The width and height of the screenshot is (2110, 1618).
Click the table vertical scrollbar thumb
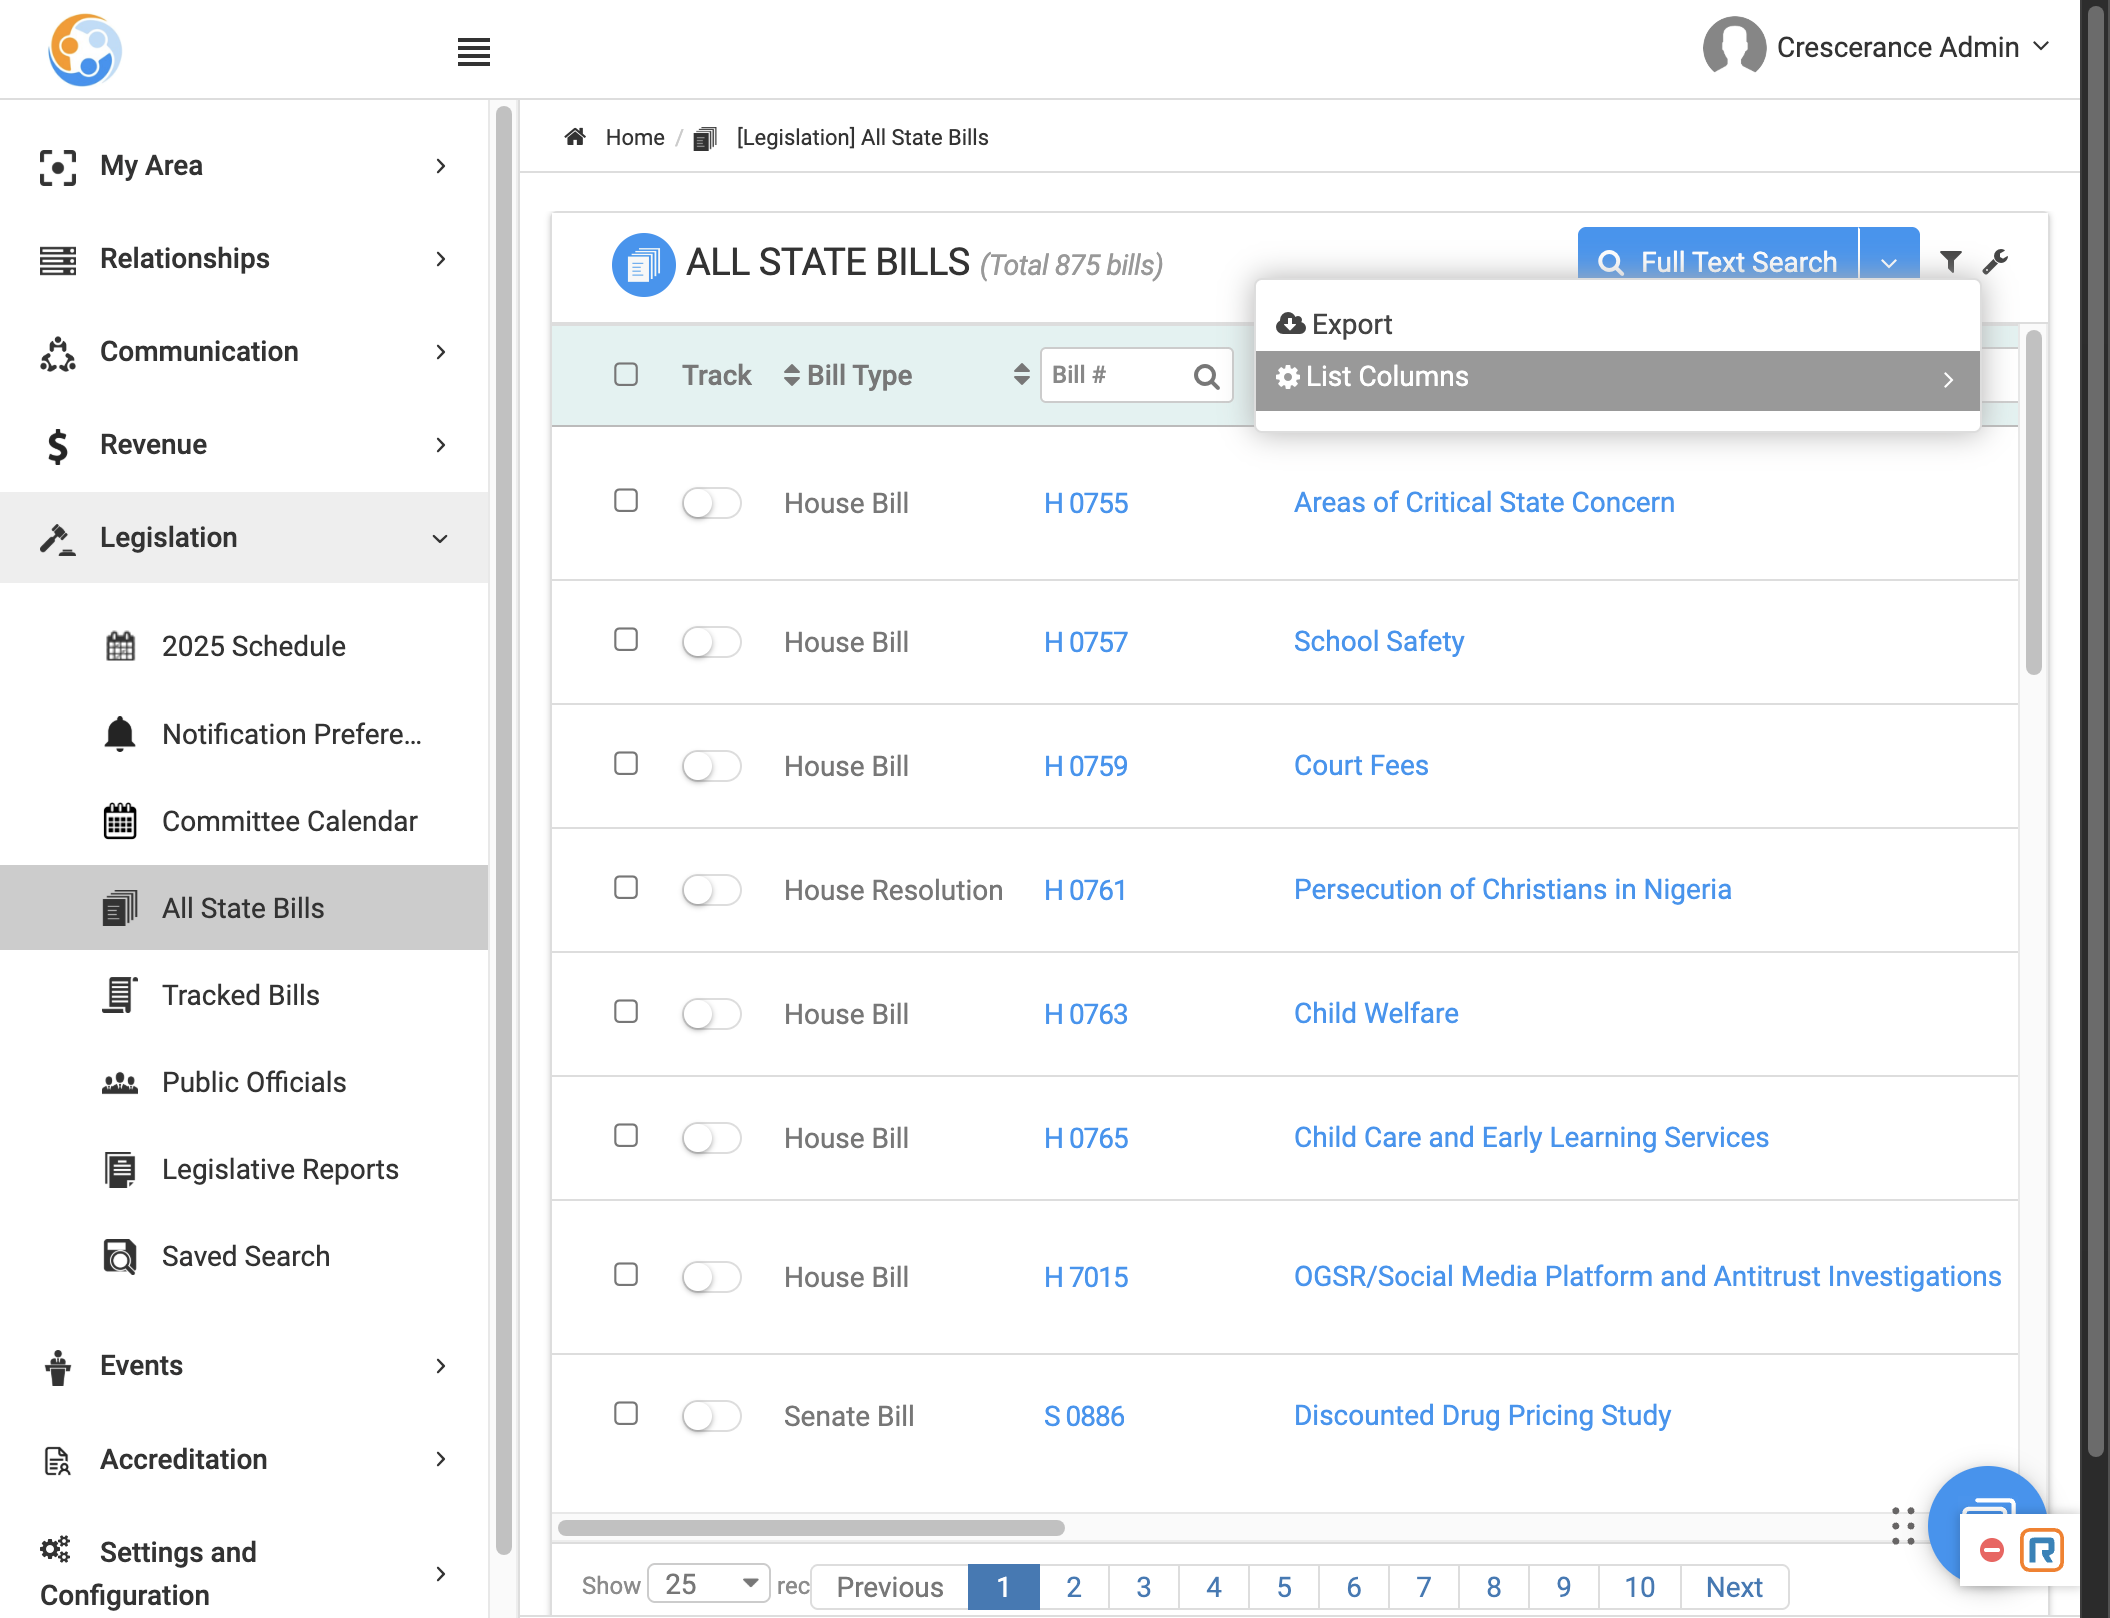coord(2033,502)
